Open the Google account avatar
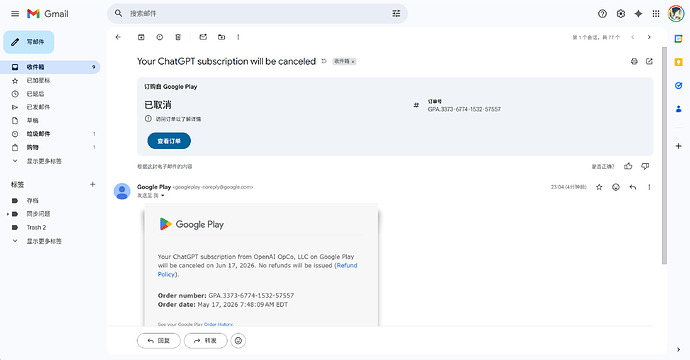Image resolution: width=690 pixels, height=360 pixels. [675, 14]
